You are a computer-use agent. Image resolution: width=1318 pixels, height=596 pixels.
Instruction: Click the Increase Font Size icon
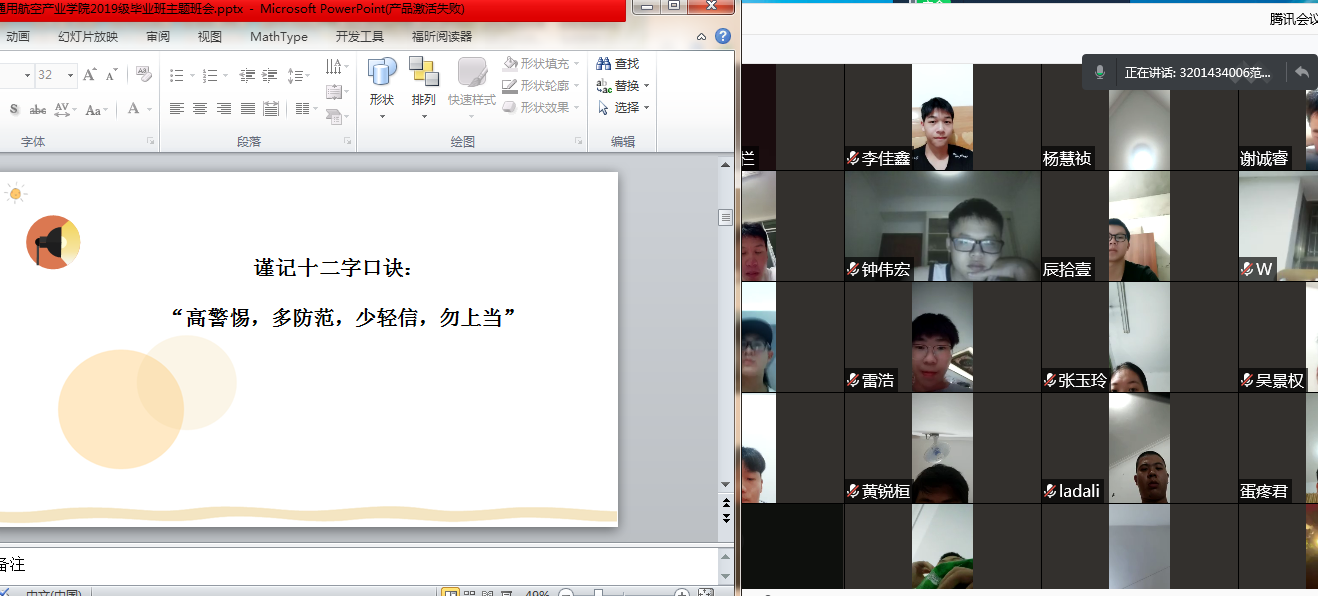[x=90, y=75]
